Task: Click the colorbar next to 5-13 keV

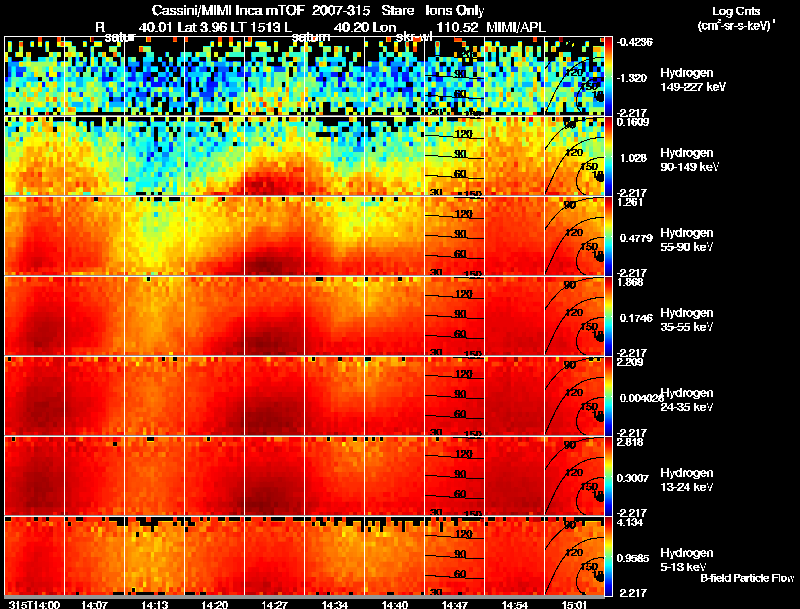Action: [x=608, y=556]
